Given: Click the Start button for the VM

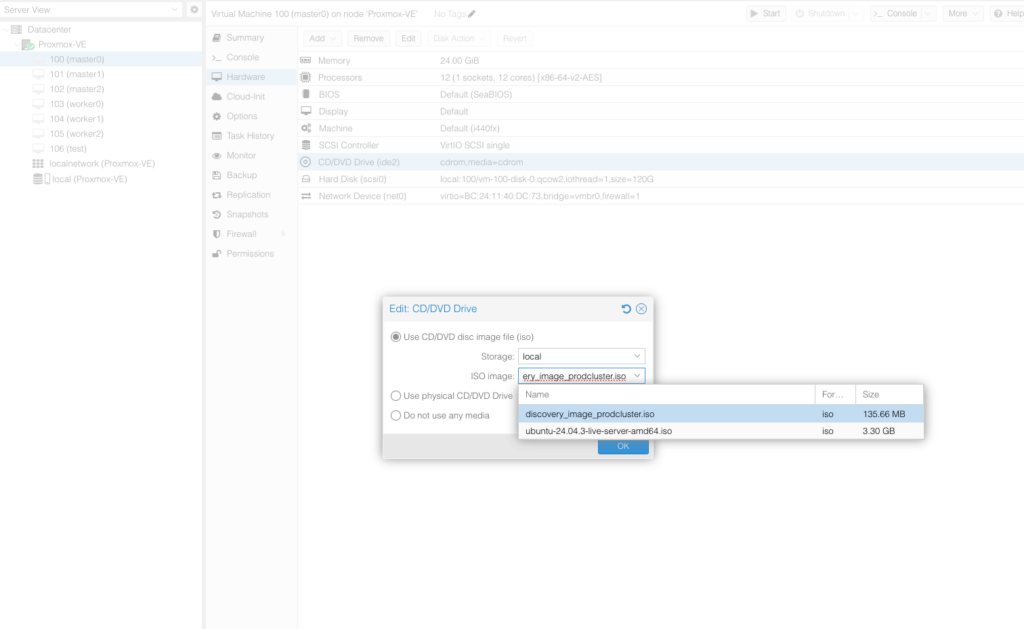Looking at the screenshot, I should (766, 14).
